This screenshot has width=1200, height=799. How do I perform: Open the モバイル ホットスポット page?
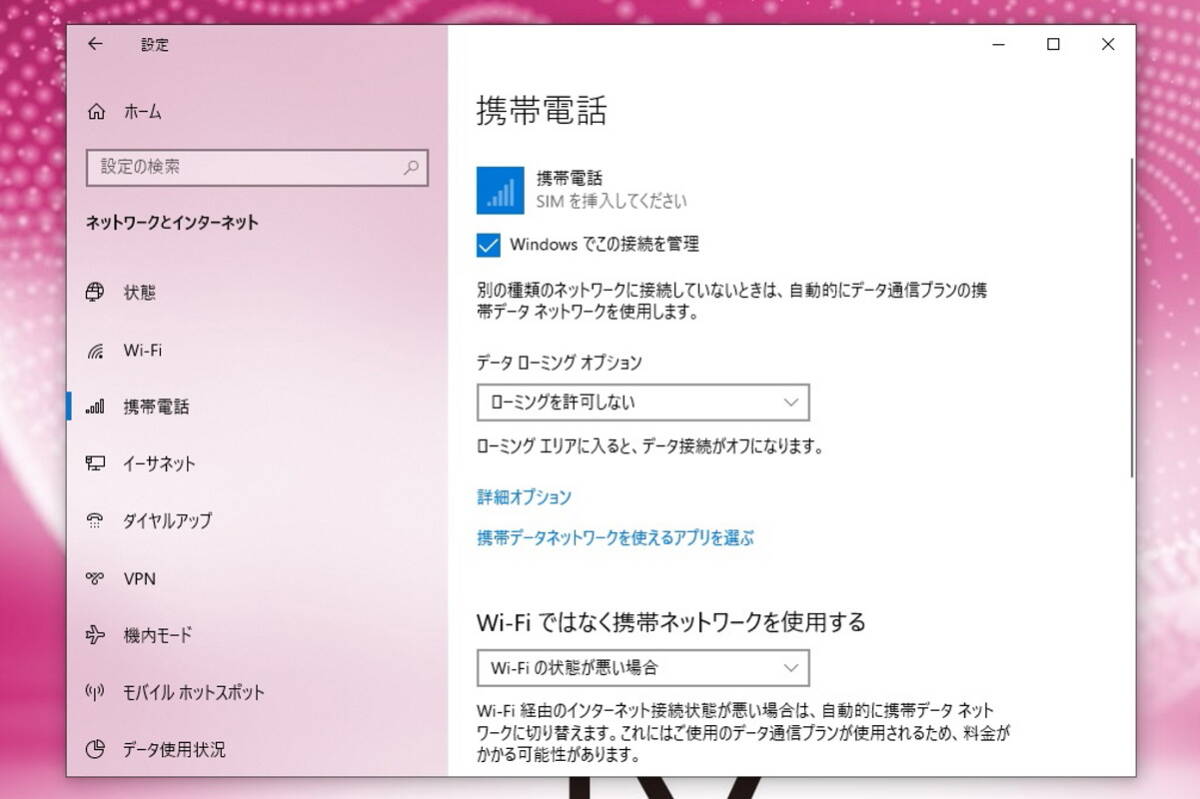[257, 692]
